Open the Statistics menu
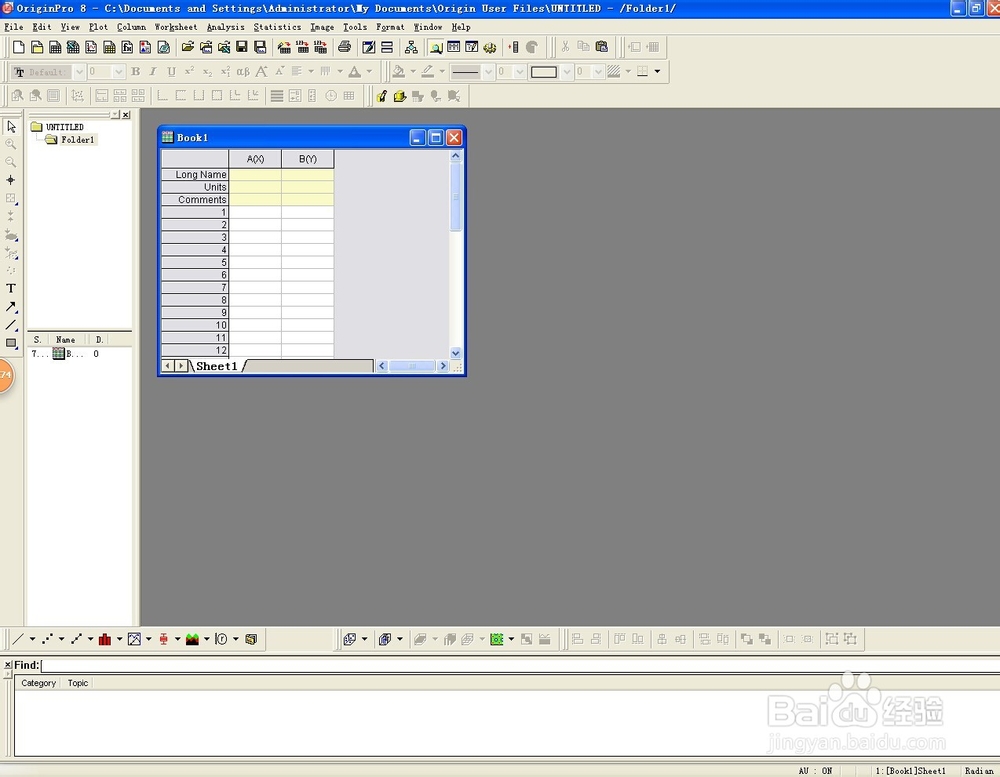The width and height of the screenshot is (1000, 777). [x=277, y=27]
